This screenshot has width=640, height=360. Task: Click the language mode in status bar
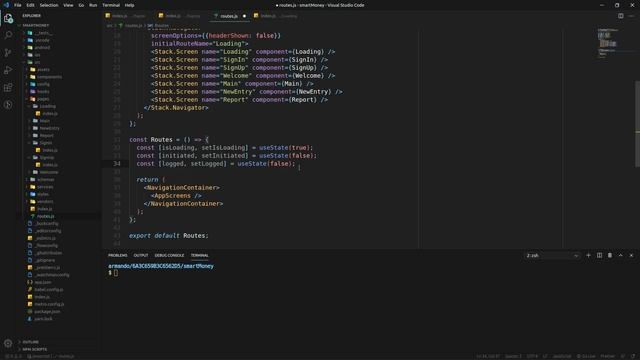coord(562,356)
